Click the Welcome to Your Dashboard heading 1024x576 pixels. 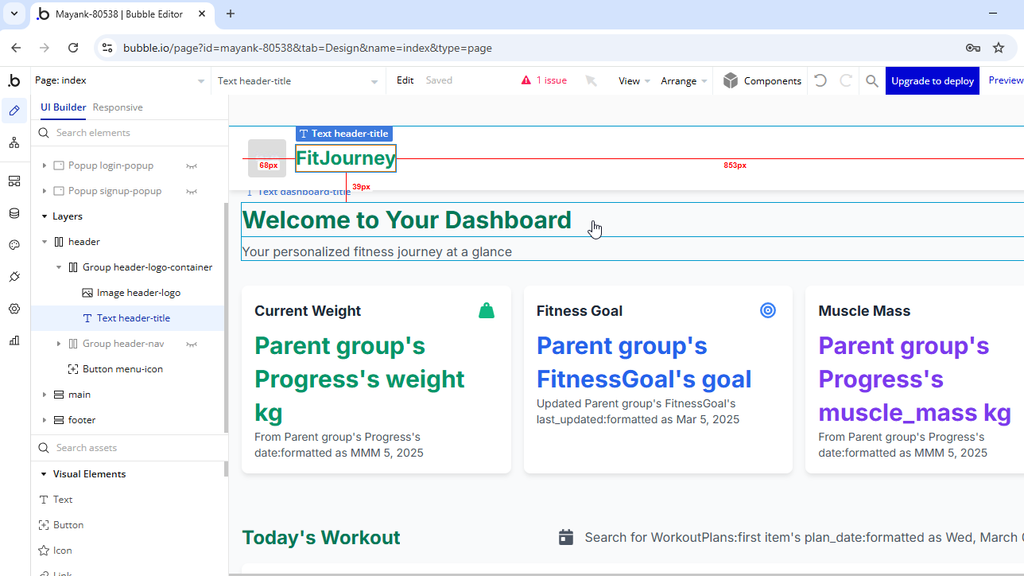pos(407,219)
